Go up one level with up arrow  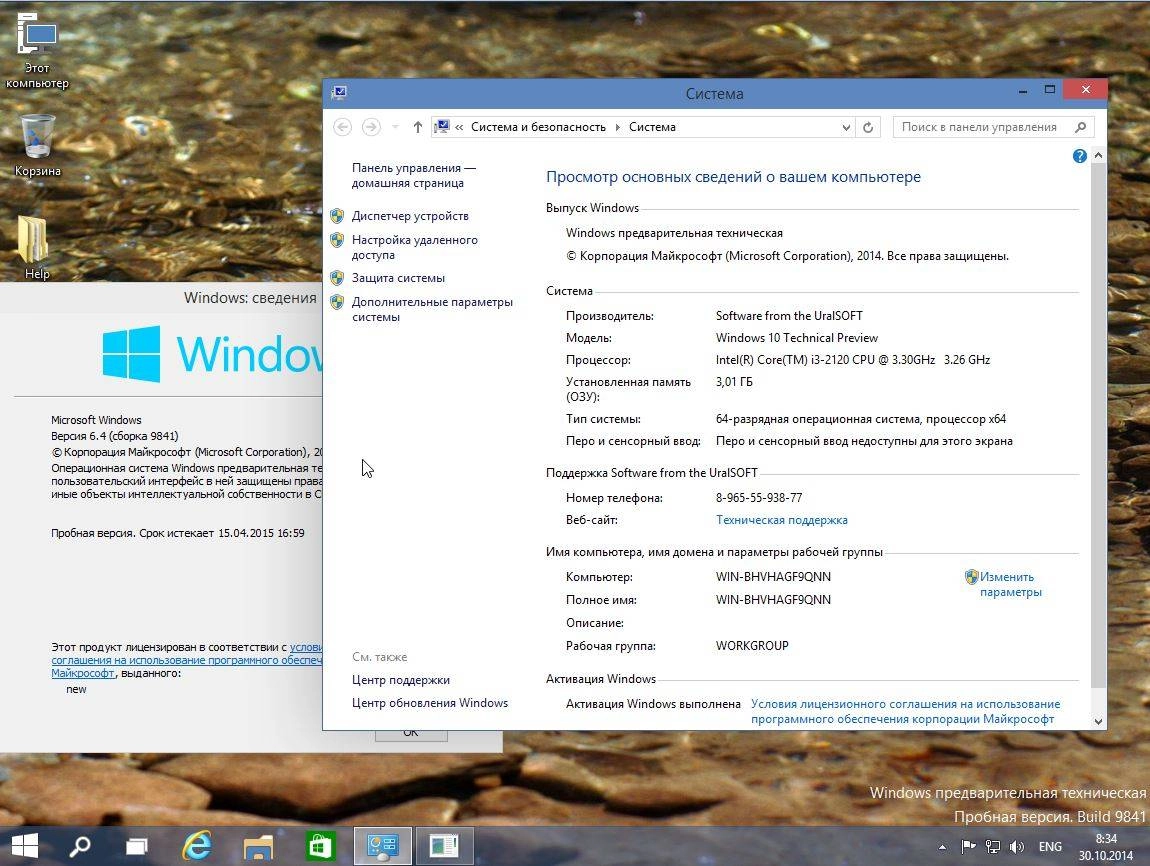coord(417,127)
